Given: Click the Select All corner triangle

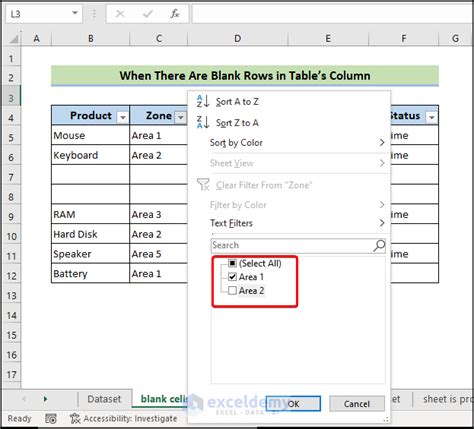Looking at the screenshot, I should 13,39.
